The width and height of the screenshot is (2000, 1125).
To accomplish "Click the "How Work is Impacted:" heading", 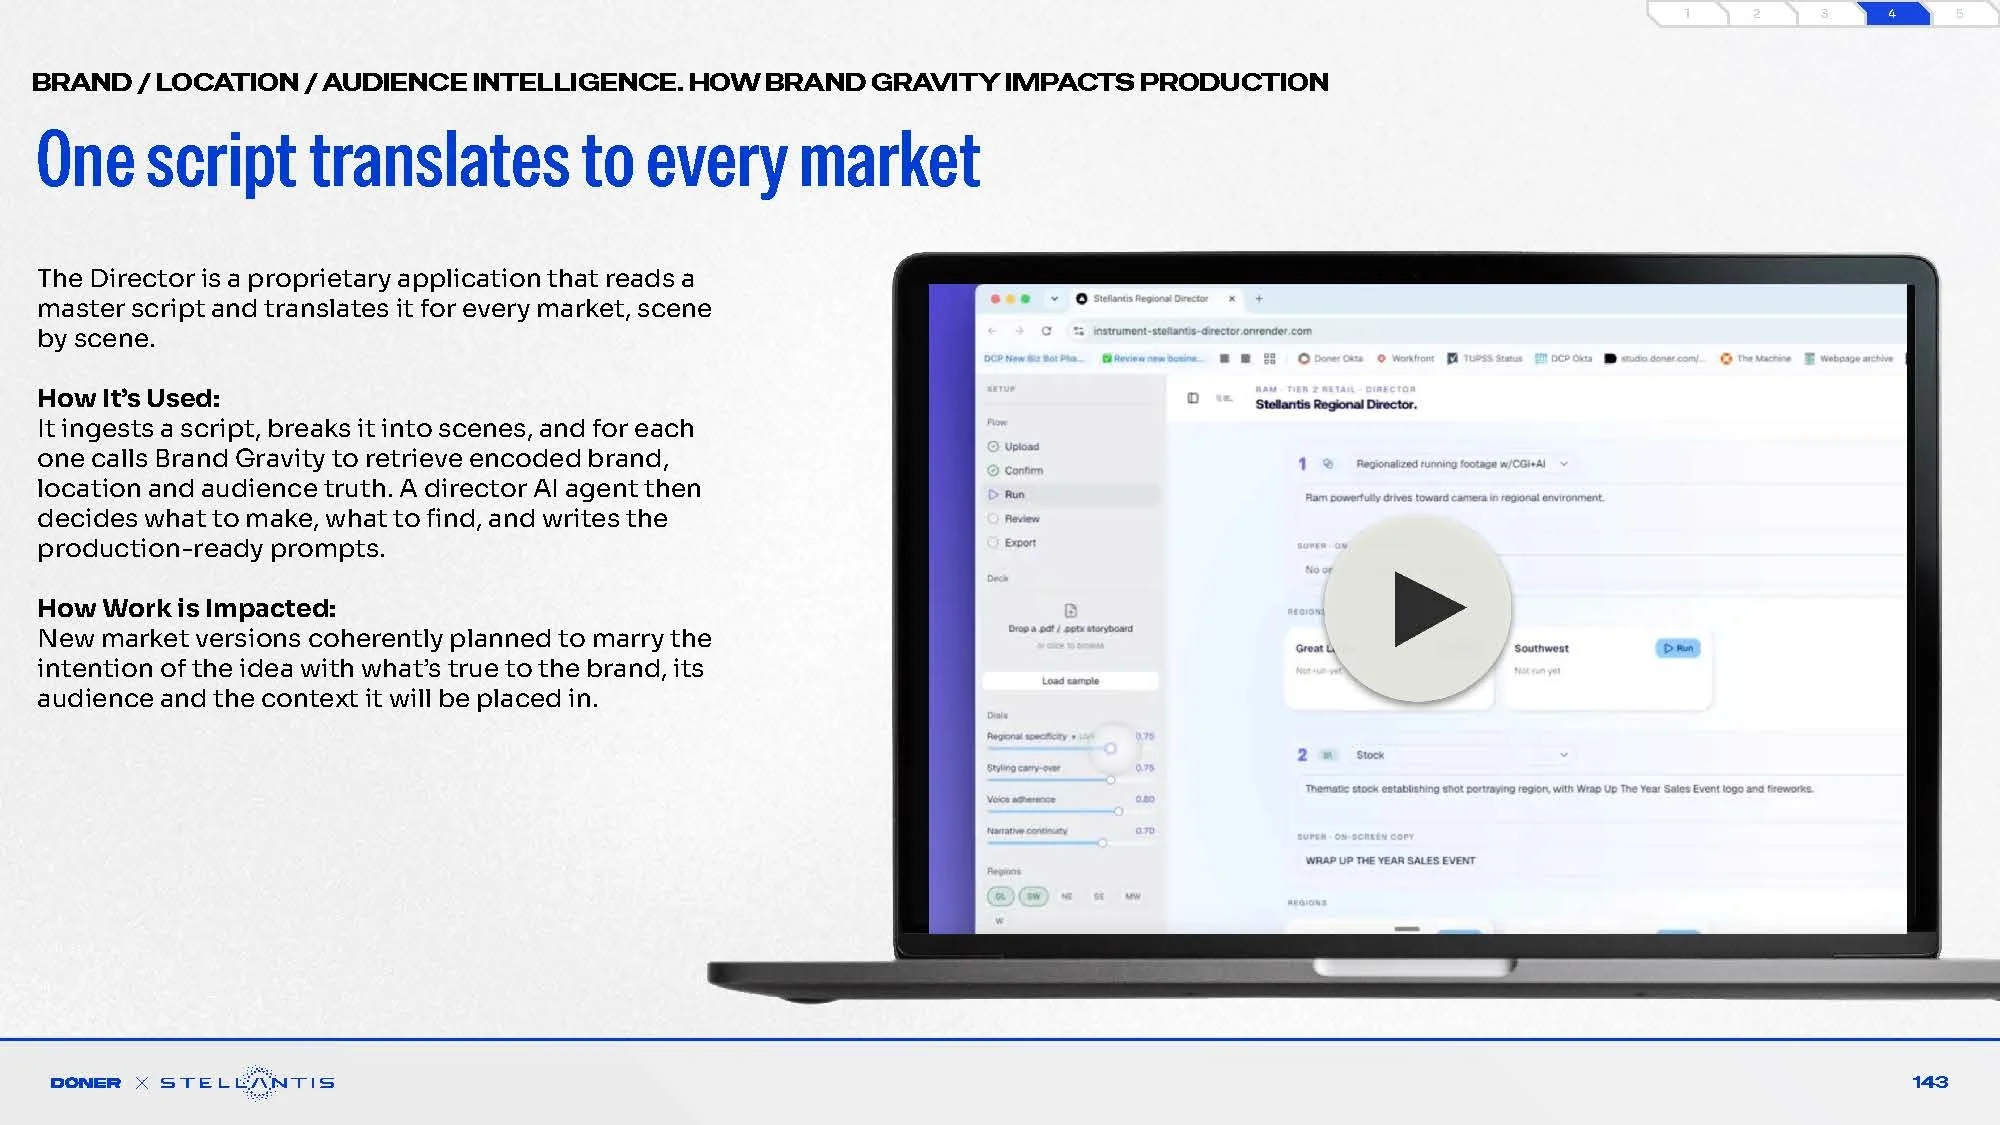I will pyautogui.click(x=187, y=608).
